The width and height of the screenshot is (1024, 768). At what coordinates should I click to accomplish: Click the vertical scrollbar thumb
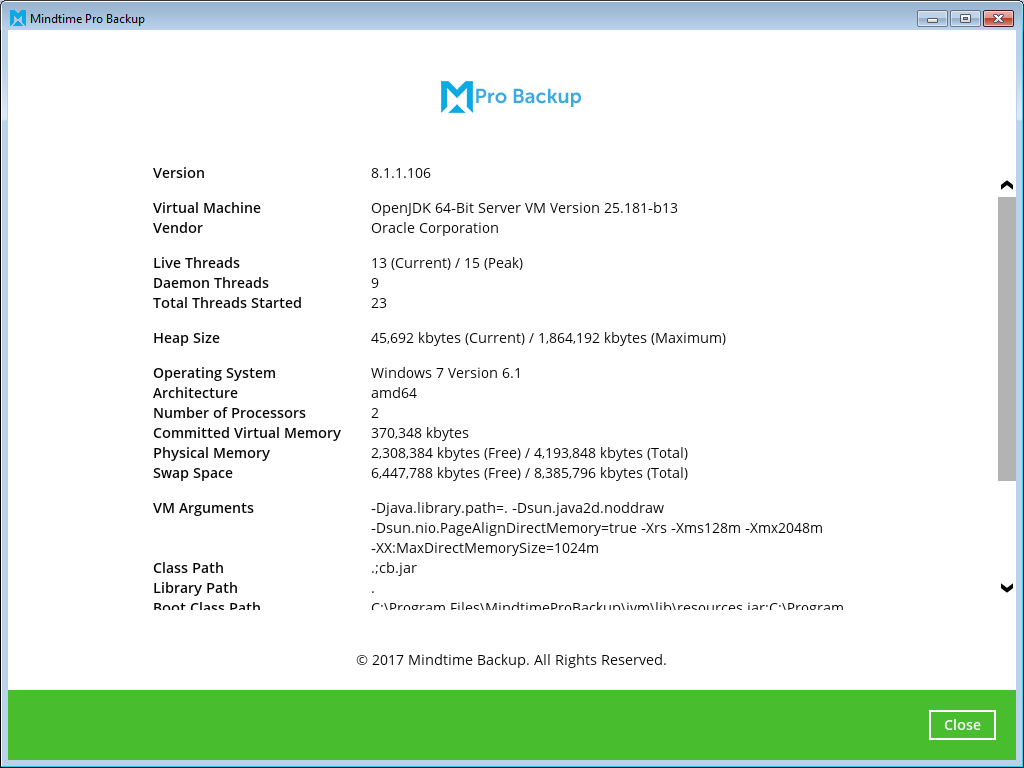coord(1006,339)
